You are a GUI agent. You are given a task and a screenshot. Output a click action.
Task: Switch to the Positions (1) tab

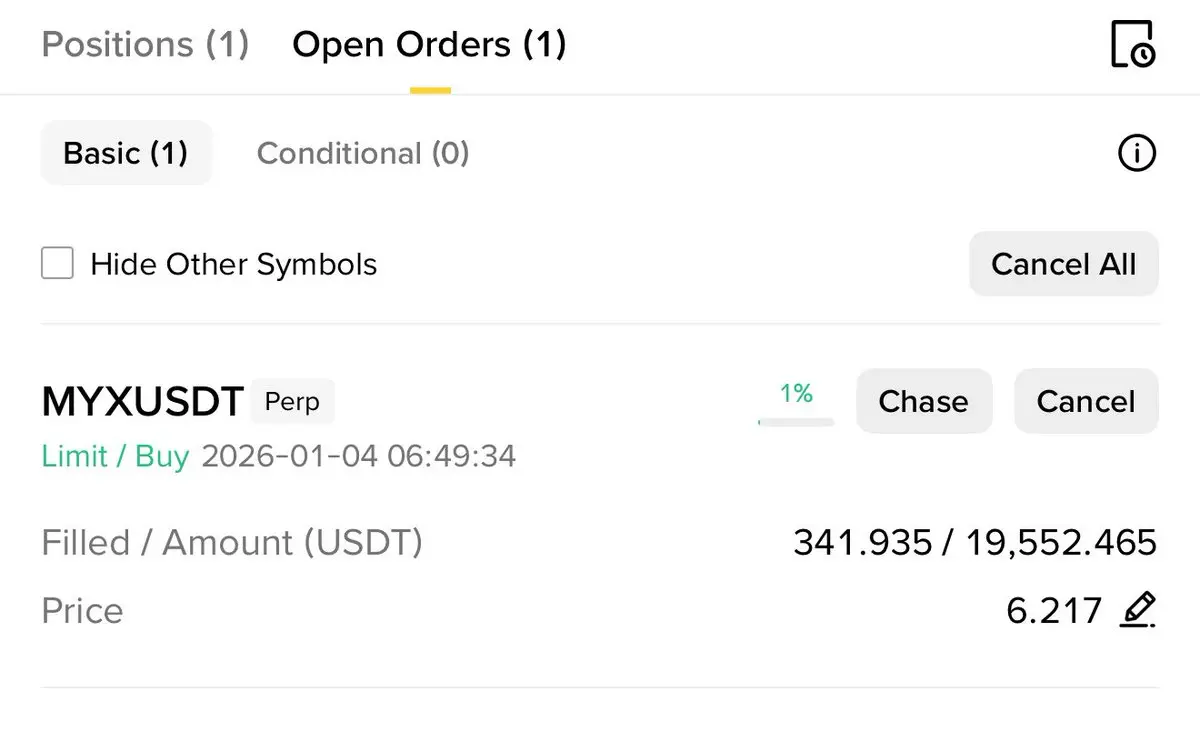click(145, 45)
